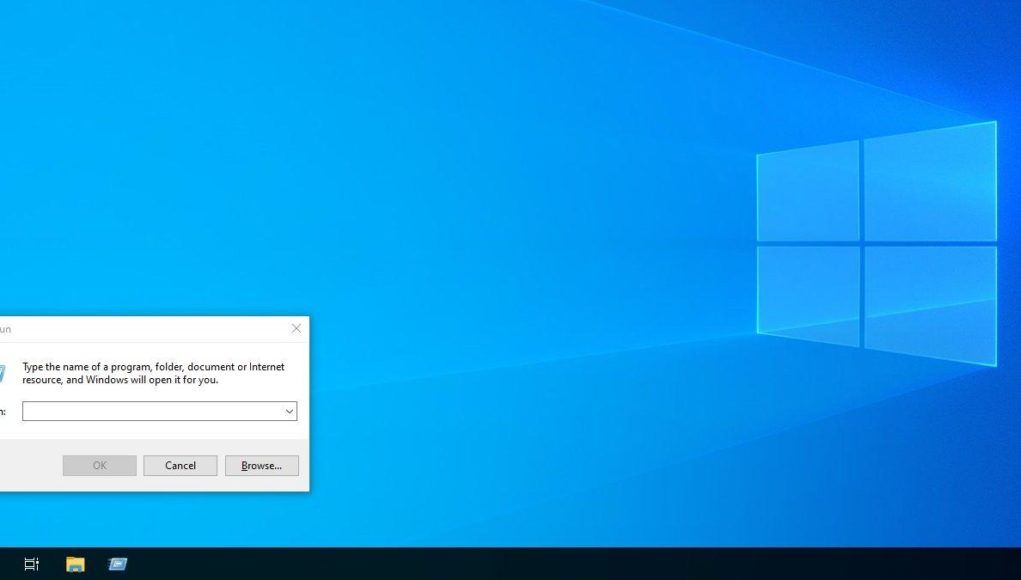Open the Run app taskbar icon
The height and width of the screenshot is (580, 1021).
point(118,564)
